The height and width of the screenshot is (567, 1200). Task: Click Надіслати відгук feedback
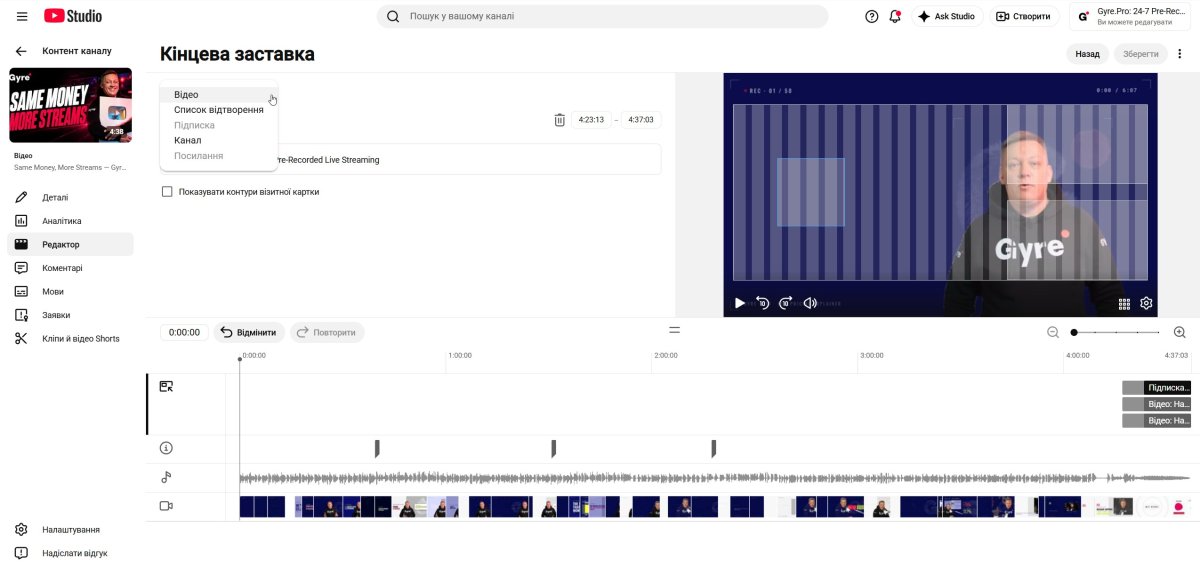pos(70,553)
